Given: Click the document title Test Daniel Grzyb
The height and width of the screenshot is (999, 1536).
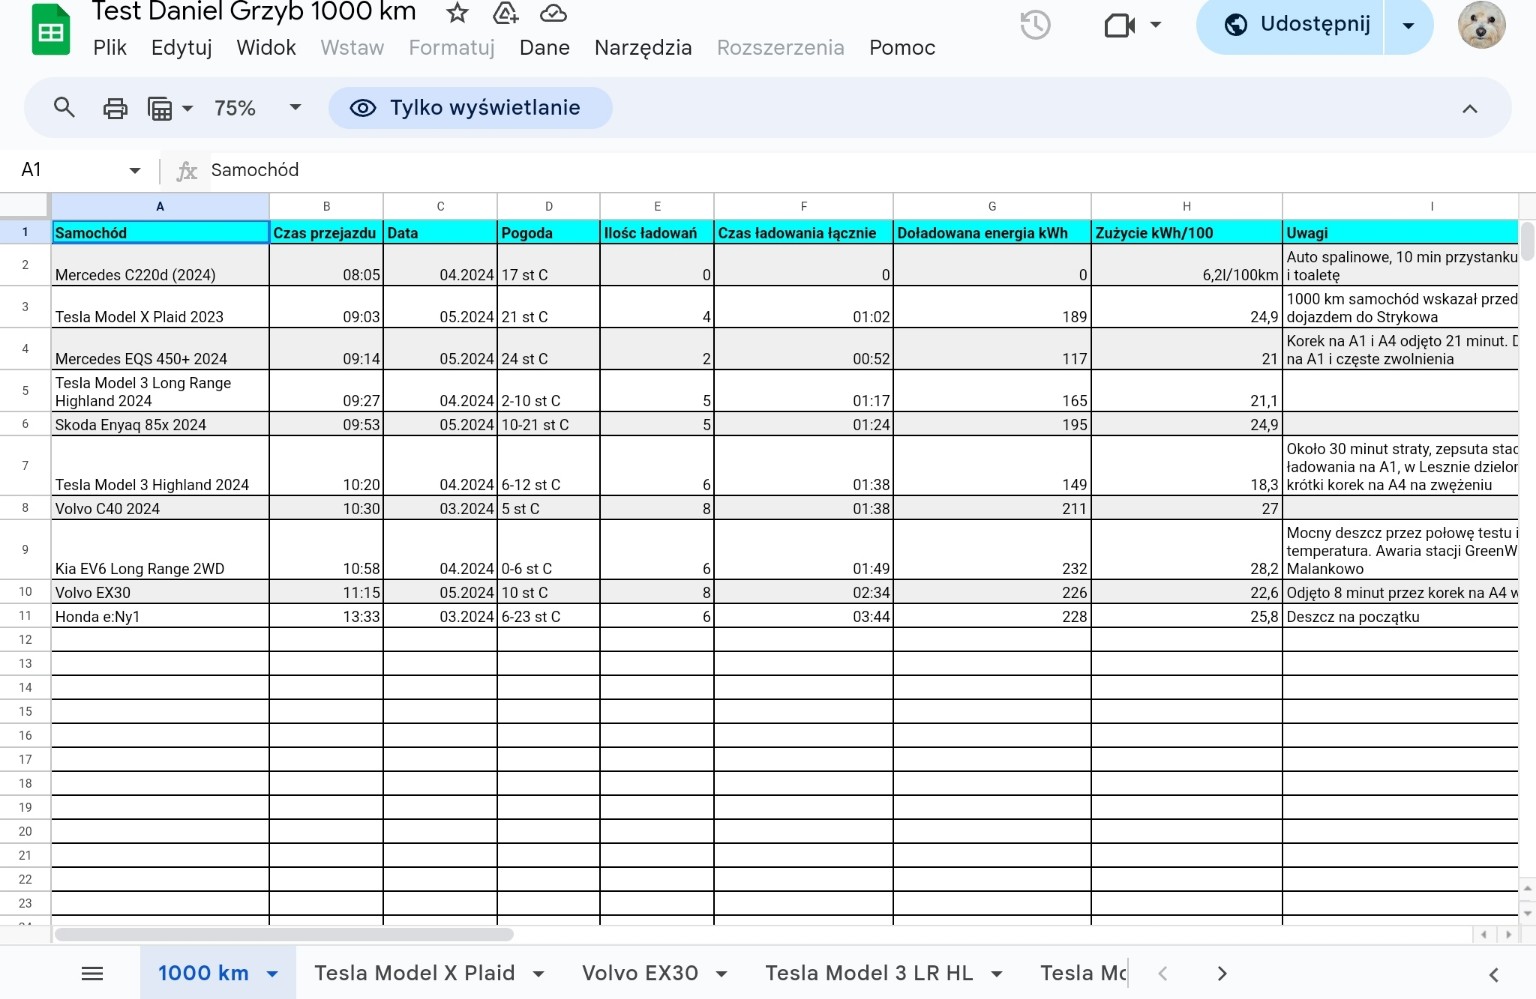Looking at the screenshot, I should pyautogui.click(x=254, y=12).
